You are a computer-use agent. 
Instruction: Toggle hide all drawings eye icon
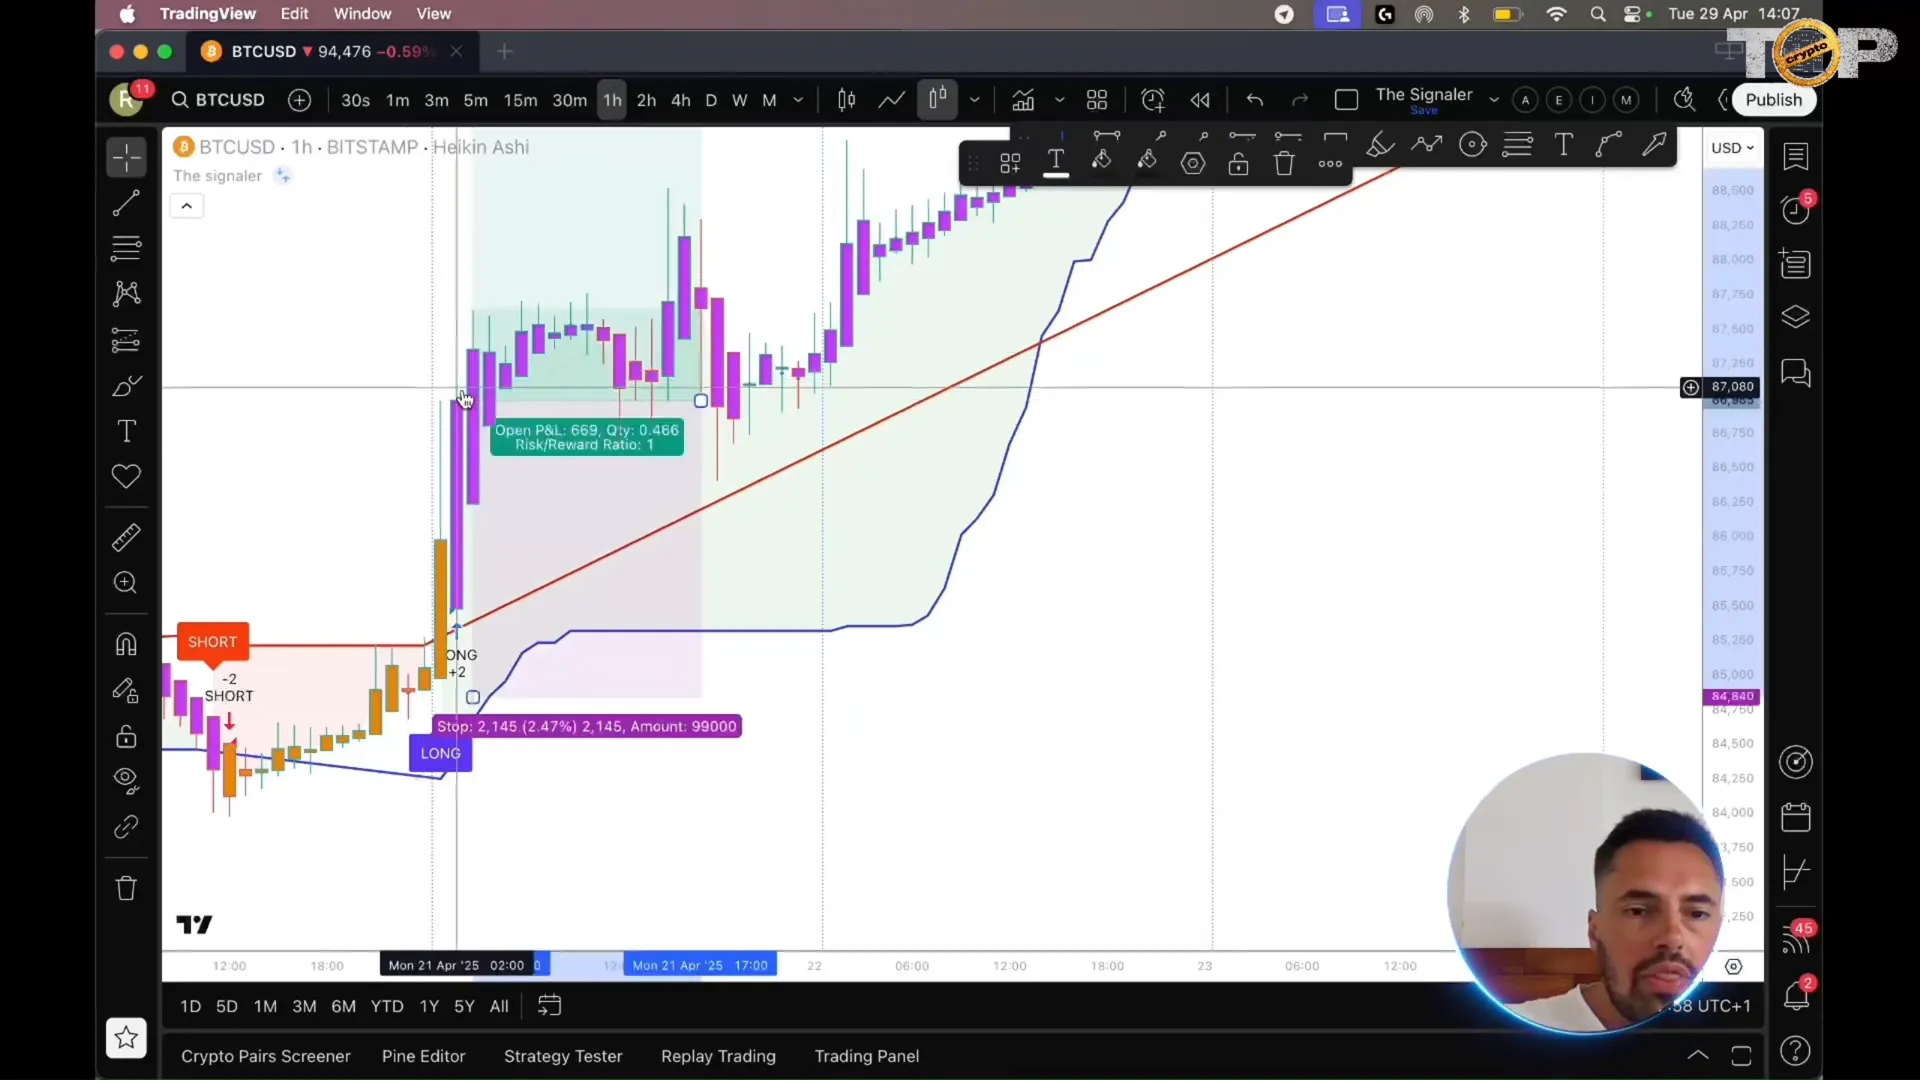click(x=126, y=781)
